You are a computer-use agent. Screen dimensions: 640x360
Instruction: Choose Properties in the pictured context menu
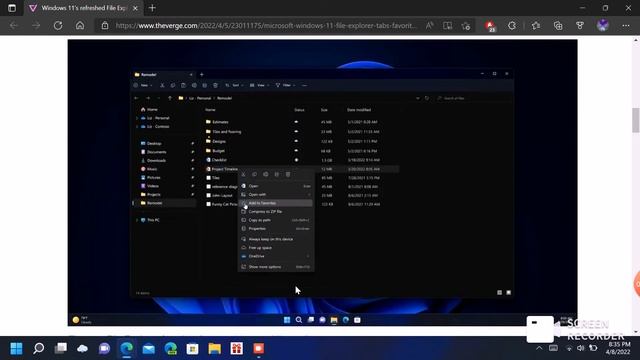tap(276, 229)
